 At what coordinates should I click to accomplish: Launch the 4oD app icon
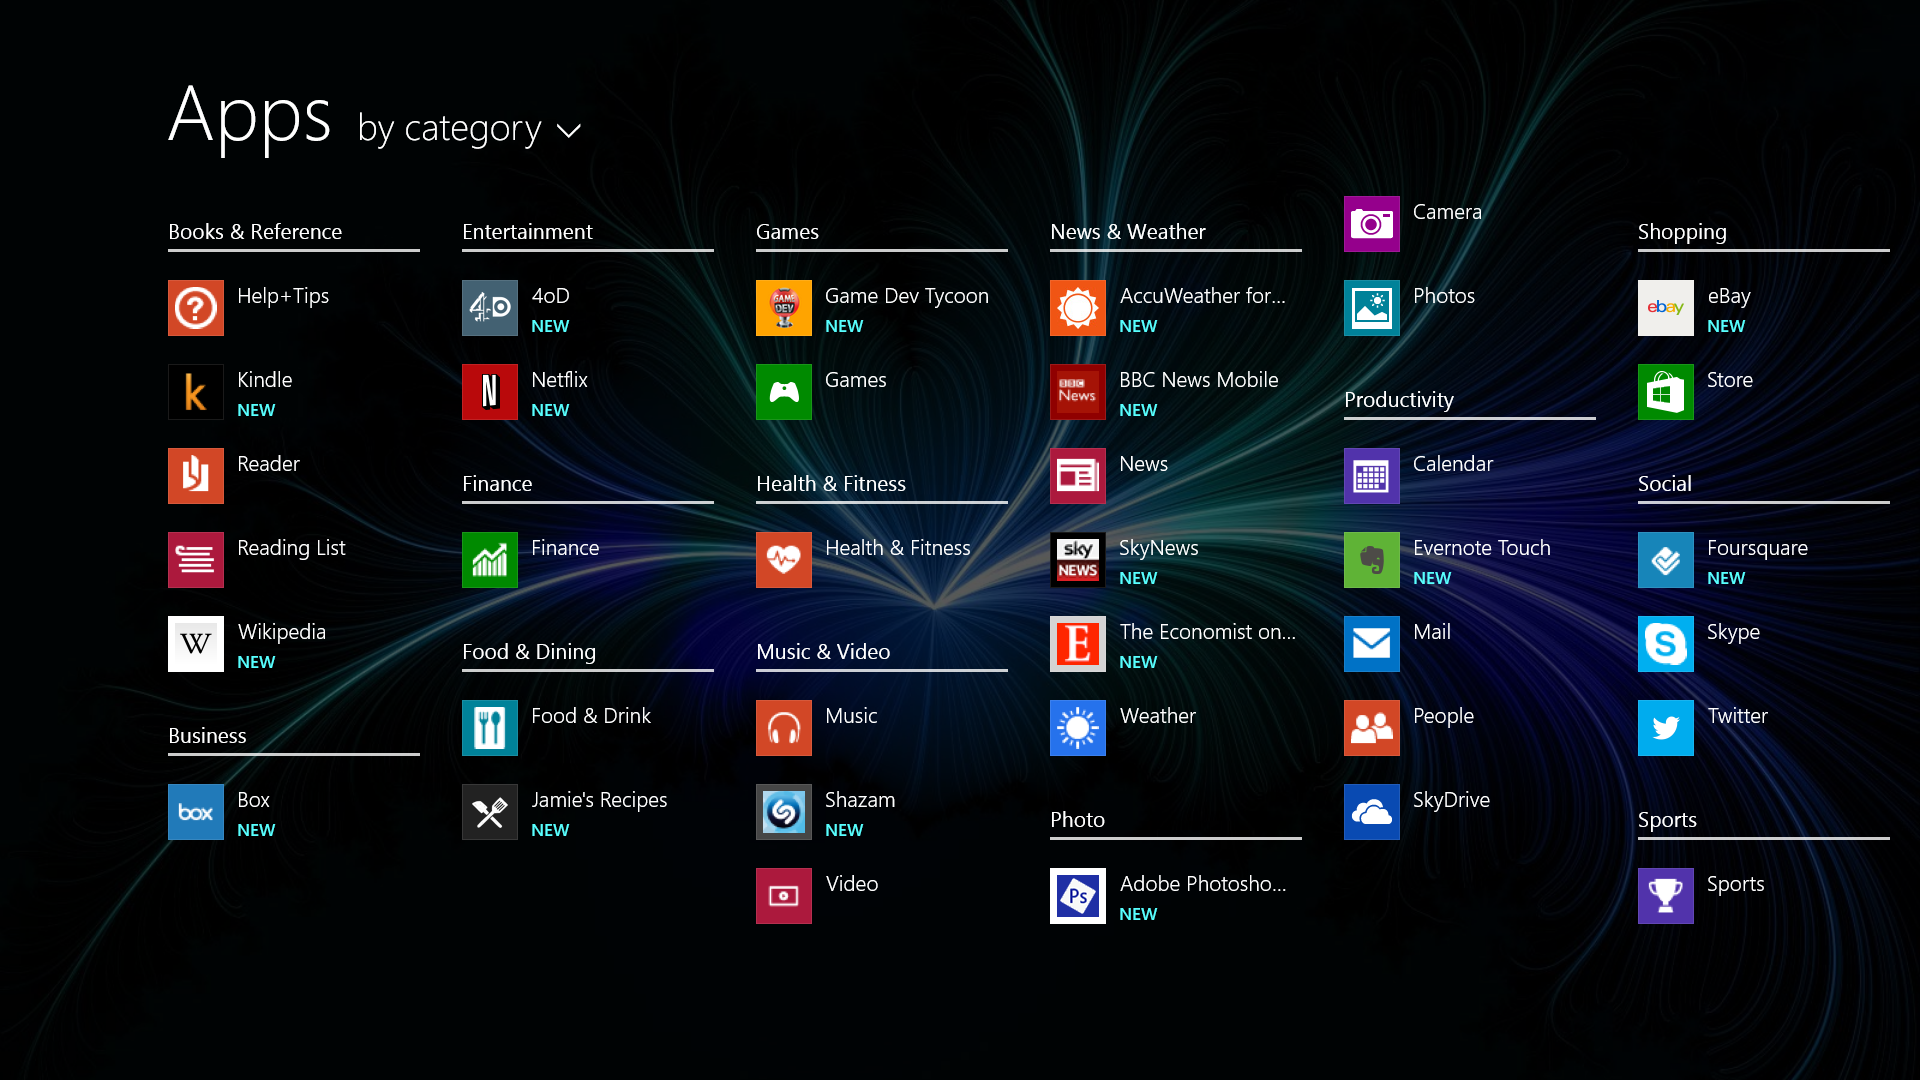click(x=490, y=308)
